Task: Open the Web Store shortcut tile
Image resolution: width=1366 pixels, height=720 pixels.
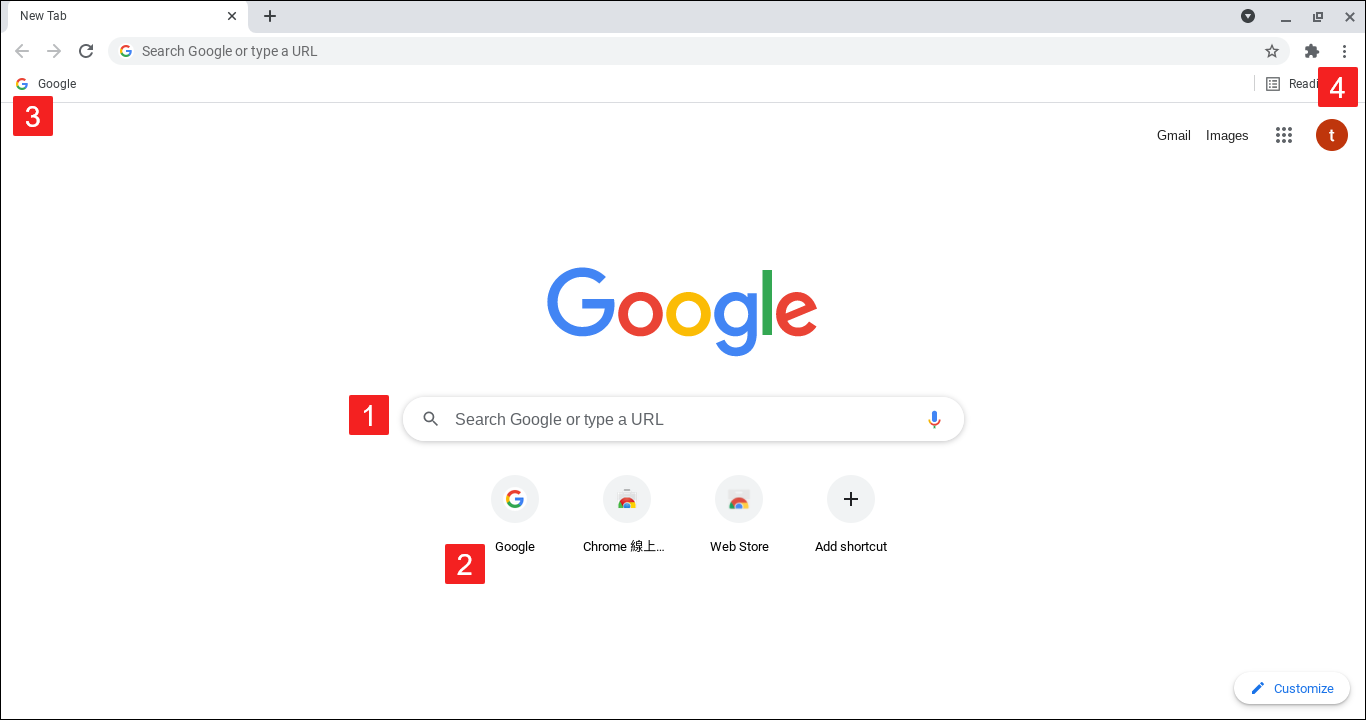Action: [739, 515]
